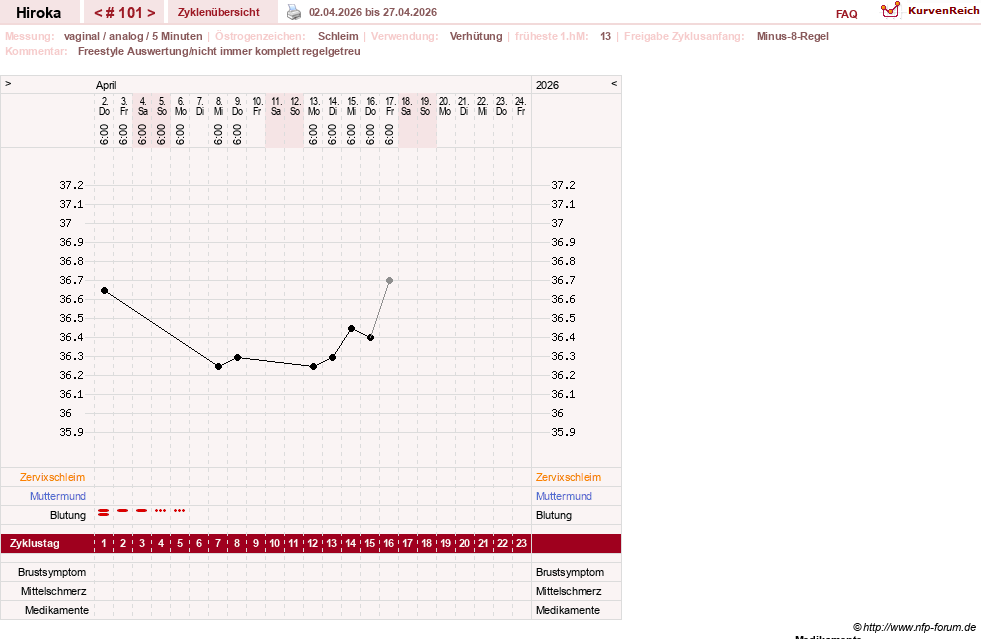Select the temperature point on April 8
981x639 pixels.
[218, 366]
